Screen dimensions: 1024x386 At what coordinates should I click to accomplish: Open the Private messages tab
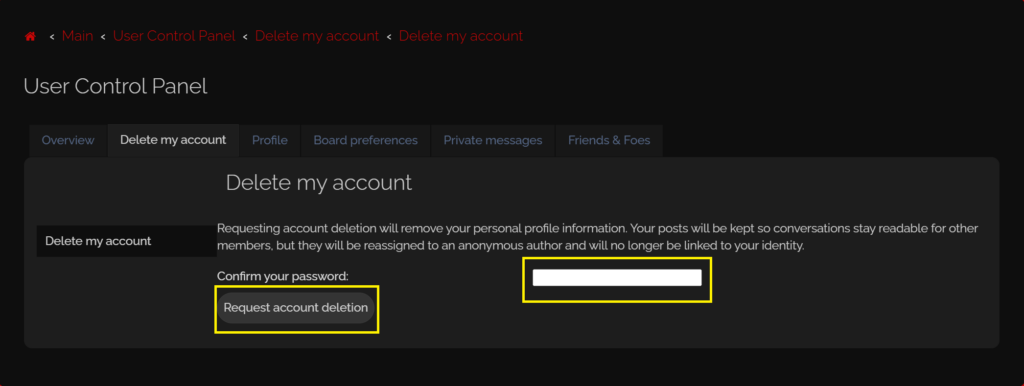[492, 140]
